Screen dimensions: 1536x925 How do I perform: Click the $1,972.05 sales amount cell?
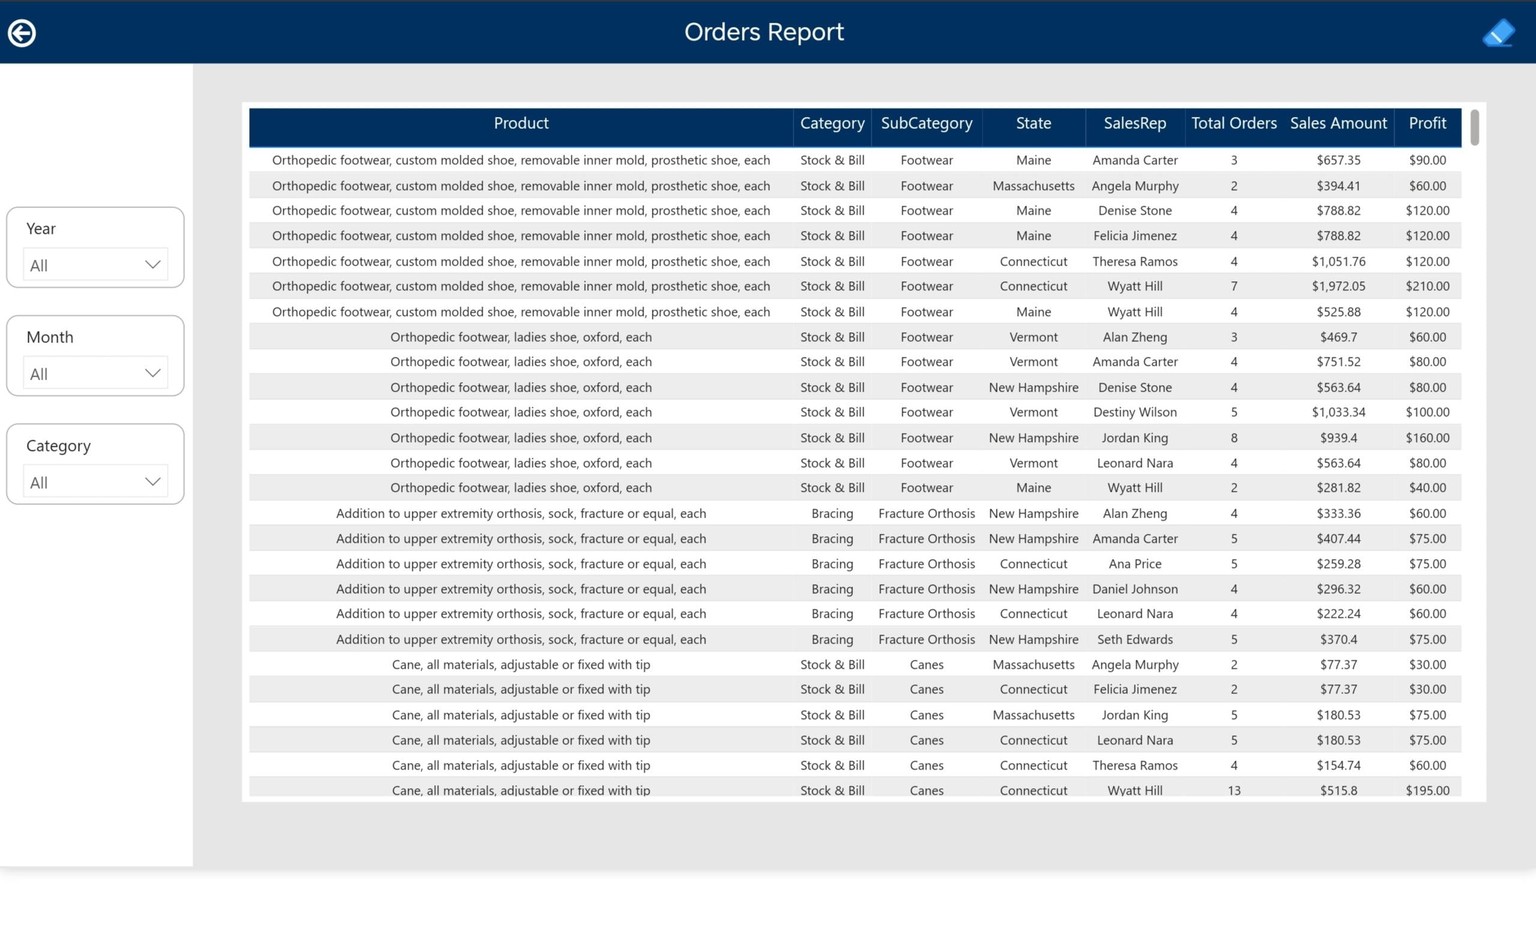[x=1338, y=286]
